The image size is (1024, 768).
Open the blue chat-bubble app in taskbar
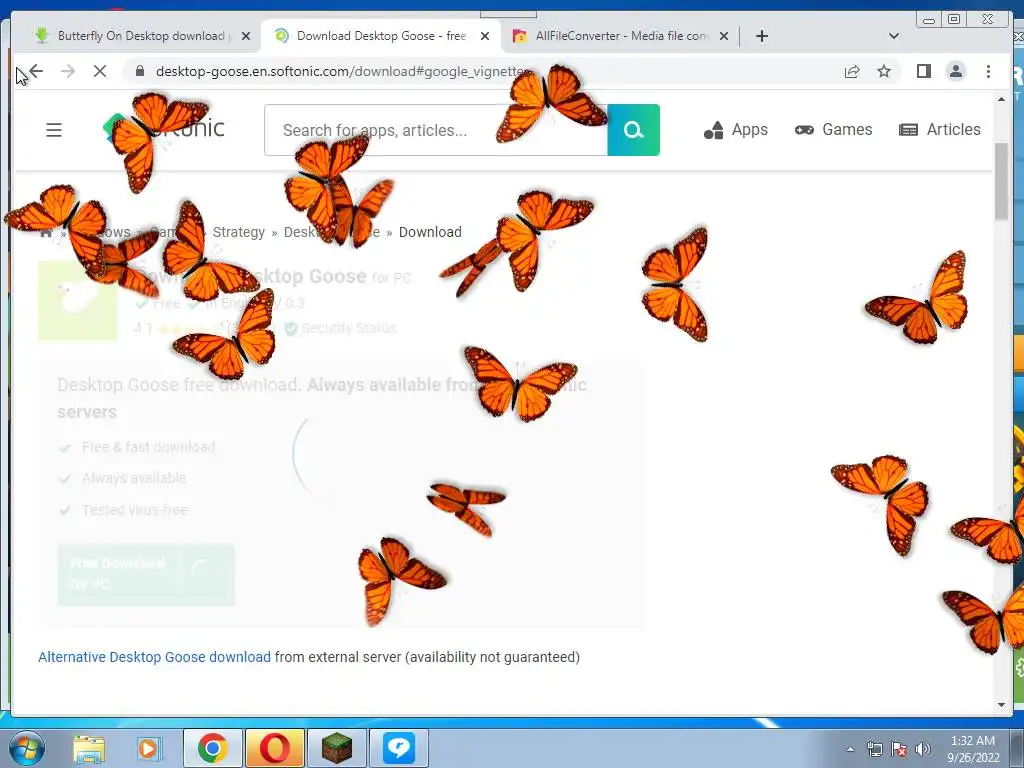[398, 748]
